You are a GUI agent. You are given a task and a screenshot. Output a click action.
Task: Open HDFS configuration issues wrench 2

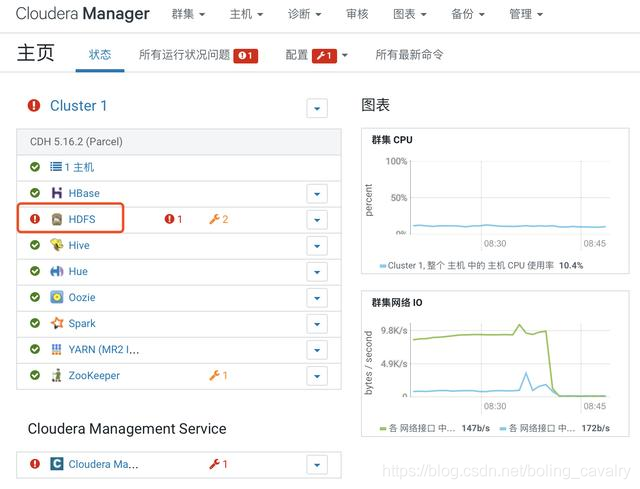pyautogui.click(x=219, y=219)
